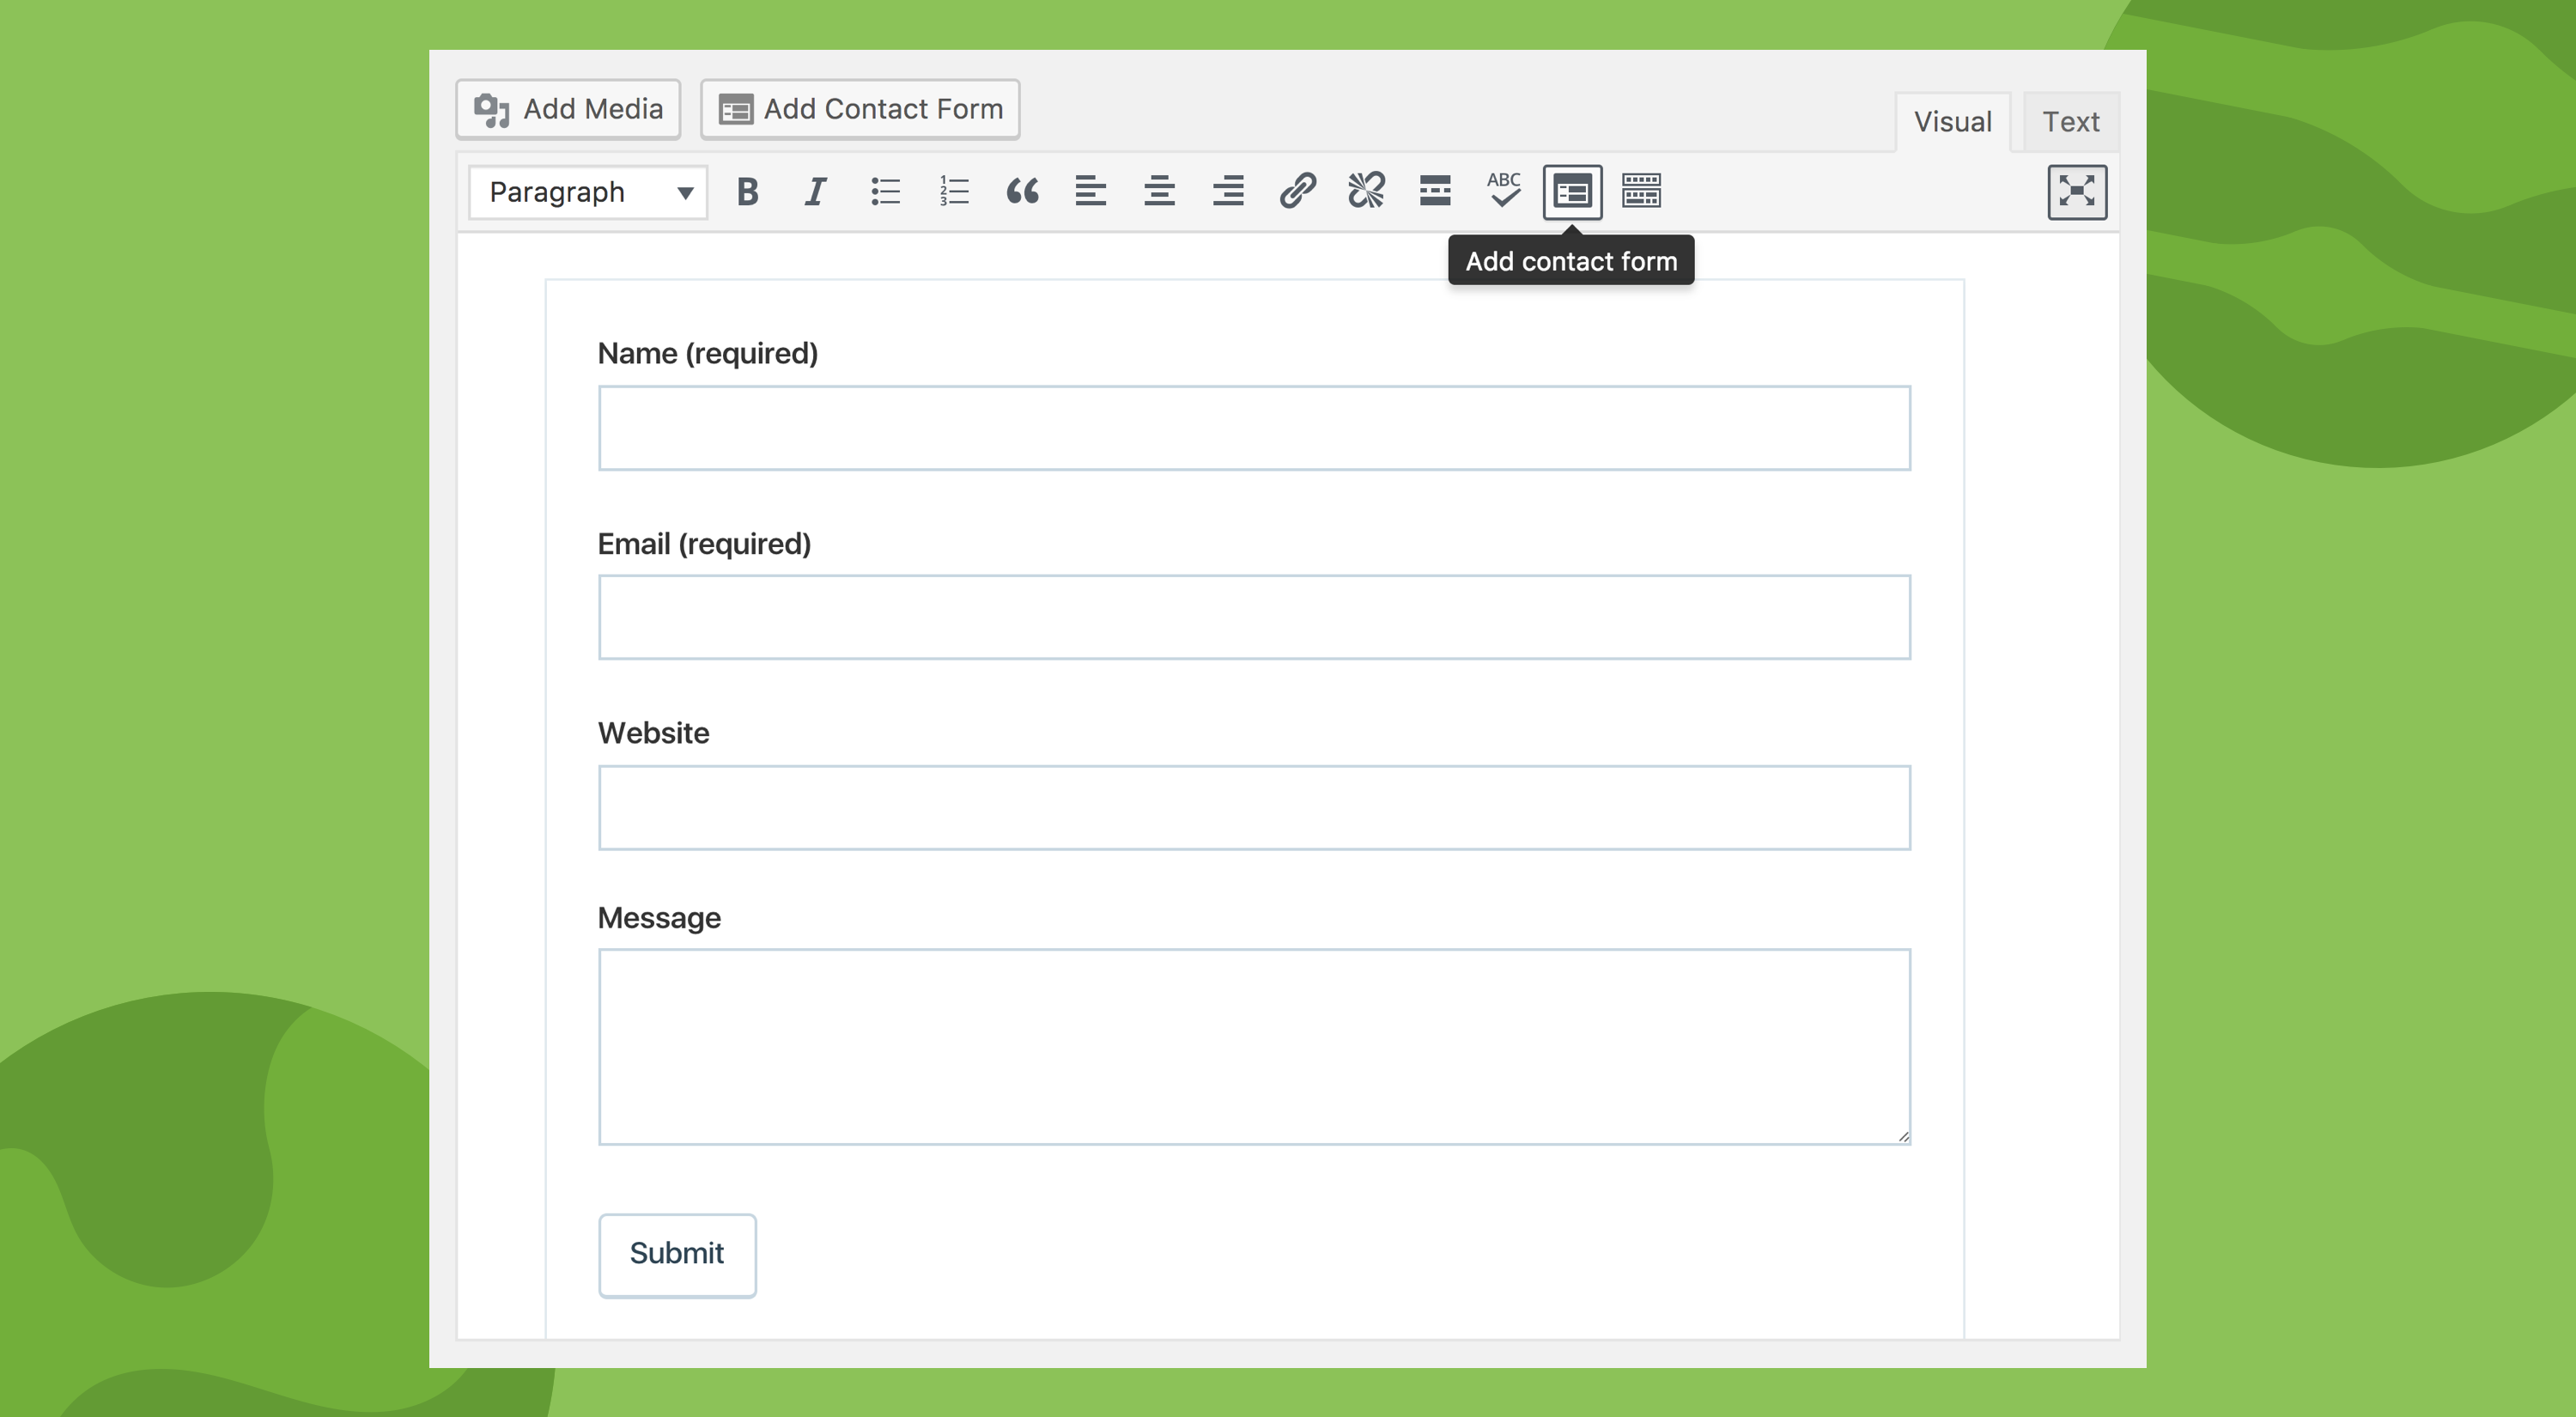Toggle the bulleted list formatting
This screenshot has width=2576, height=1417.
click(x=883, y=190)
